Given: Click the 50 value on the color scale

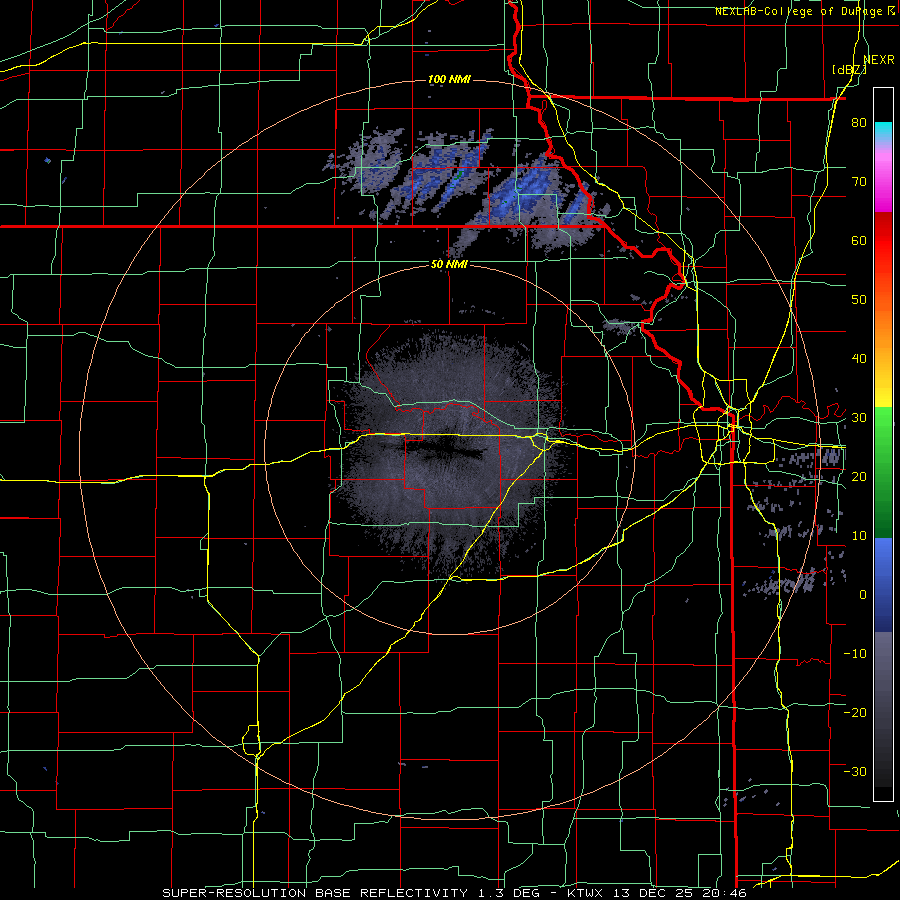Looking at the screenshot, I should click(x=859, y=300).
